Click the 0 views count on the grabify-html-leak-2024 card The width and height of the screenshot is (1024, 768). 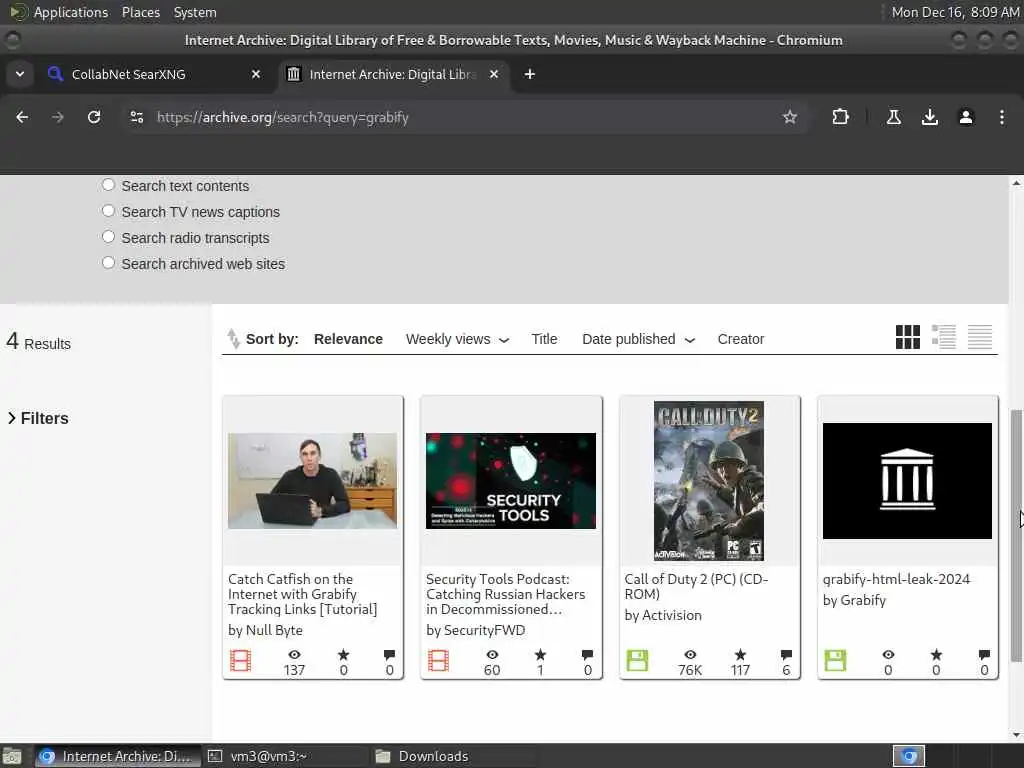(x=888, y=670)
